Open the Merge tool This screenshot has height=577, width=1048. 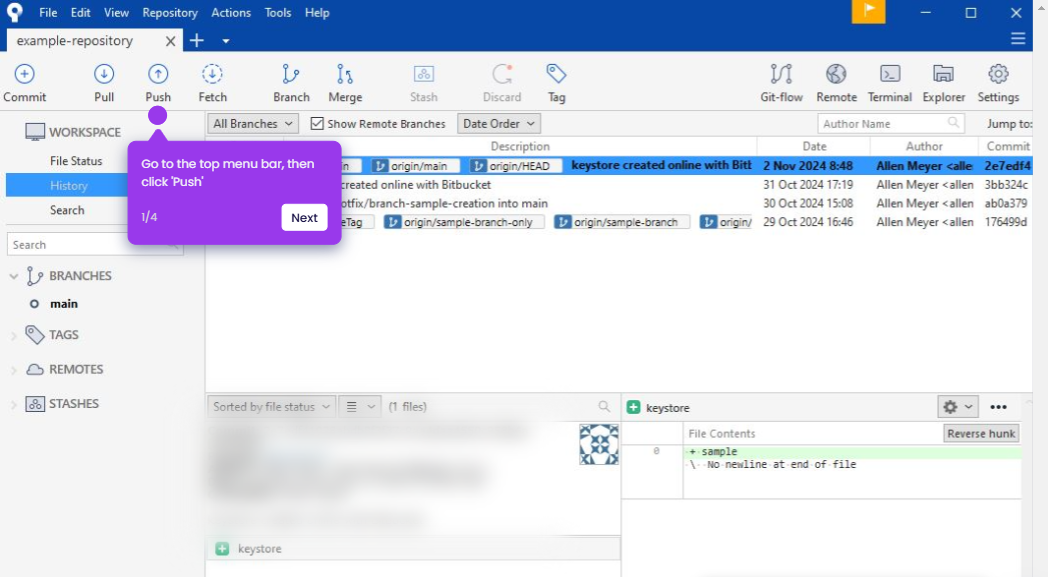(x=345, y=83)
